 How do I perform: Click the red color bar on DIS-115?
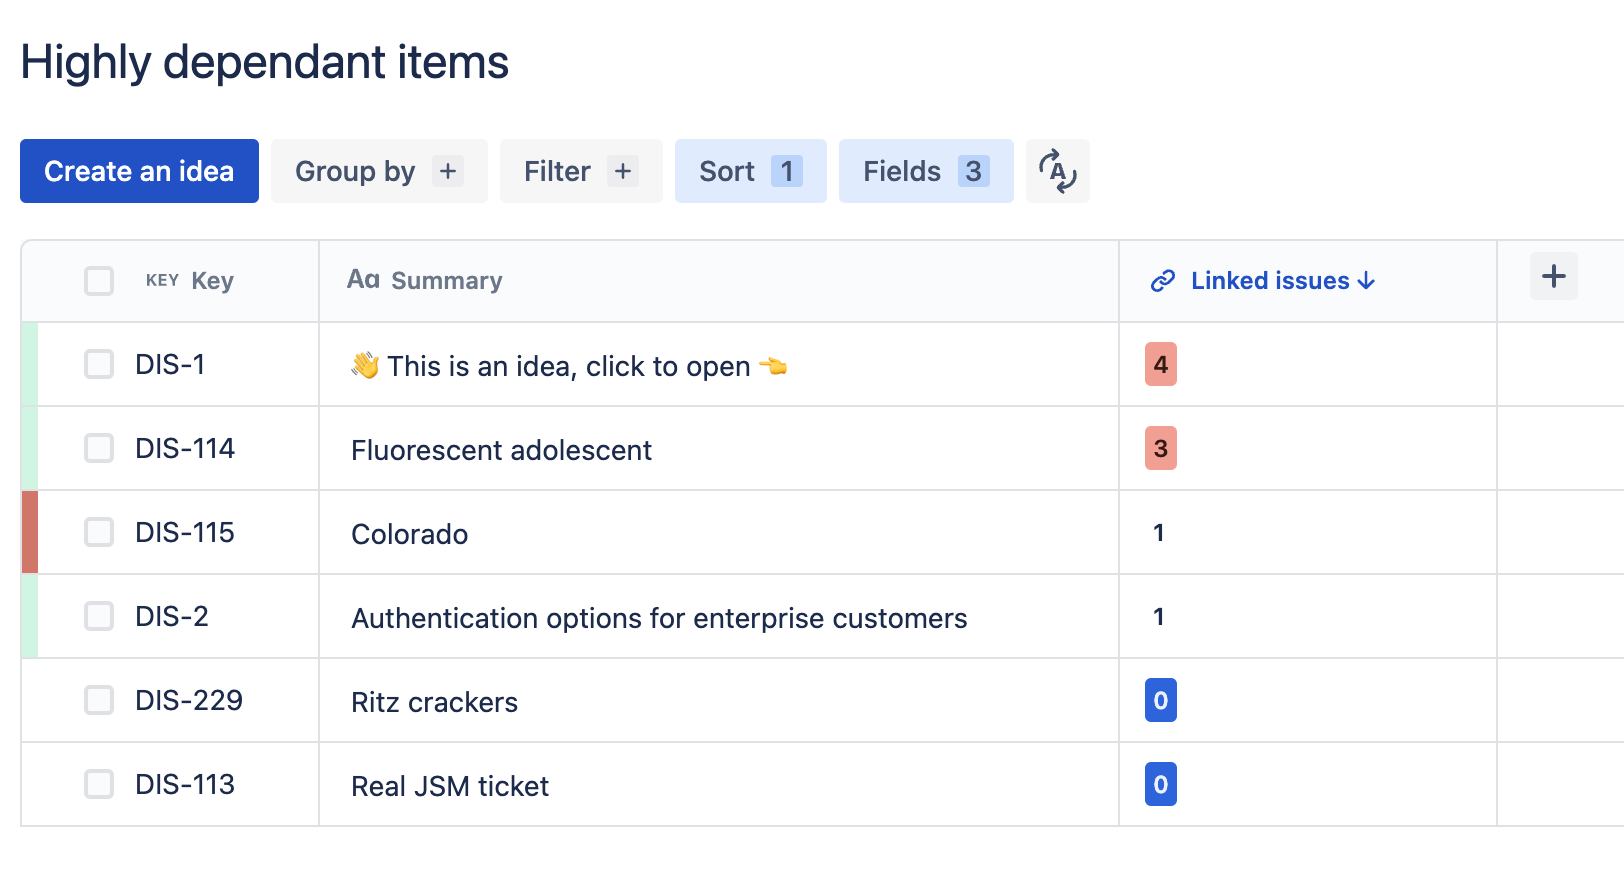(30, 532)
